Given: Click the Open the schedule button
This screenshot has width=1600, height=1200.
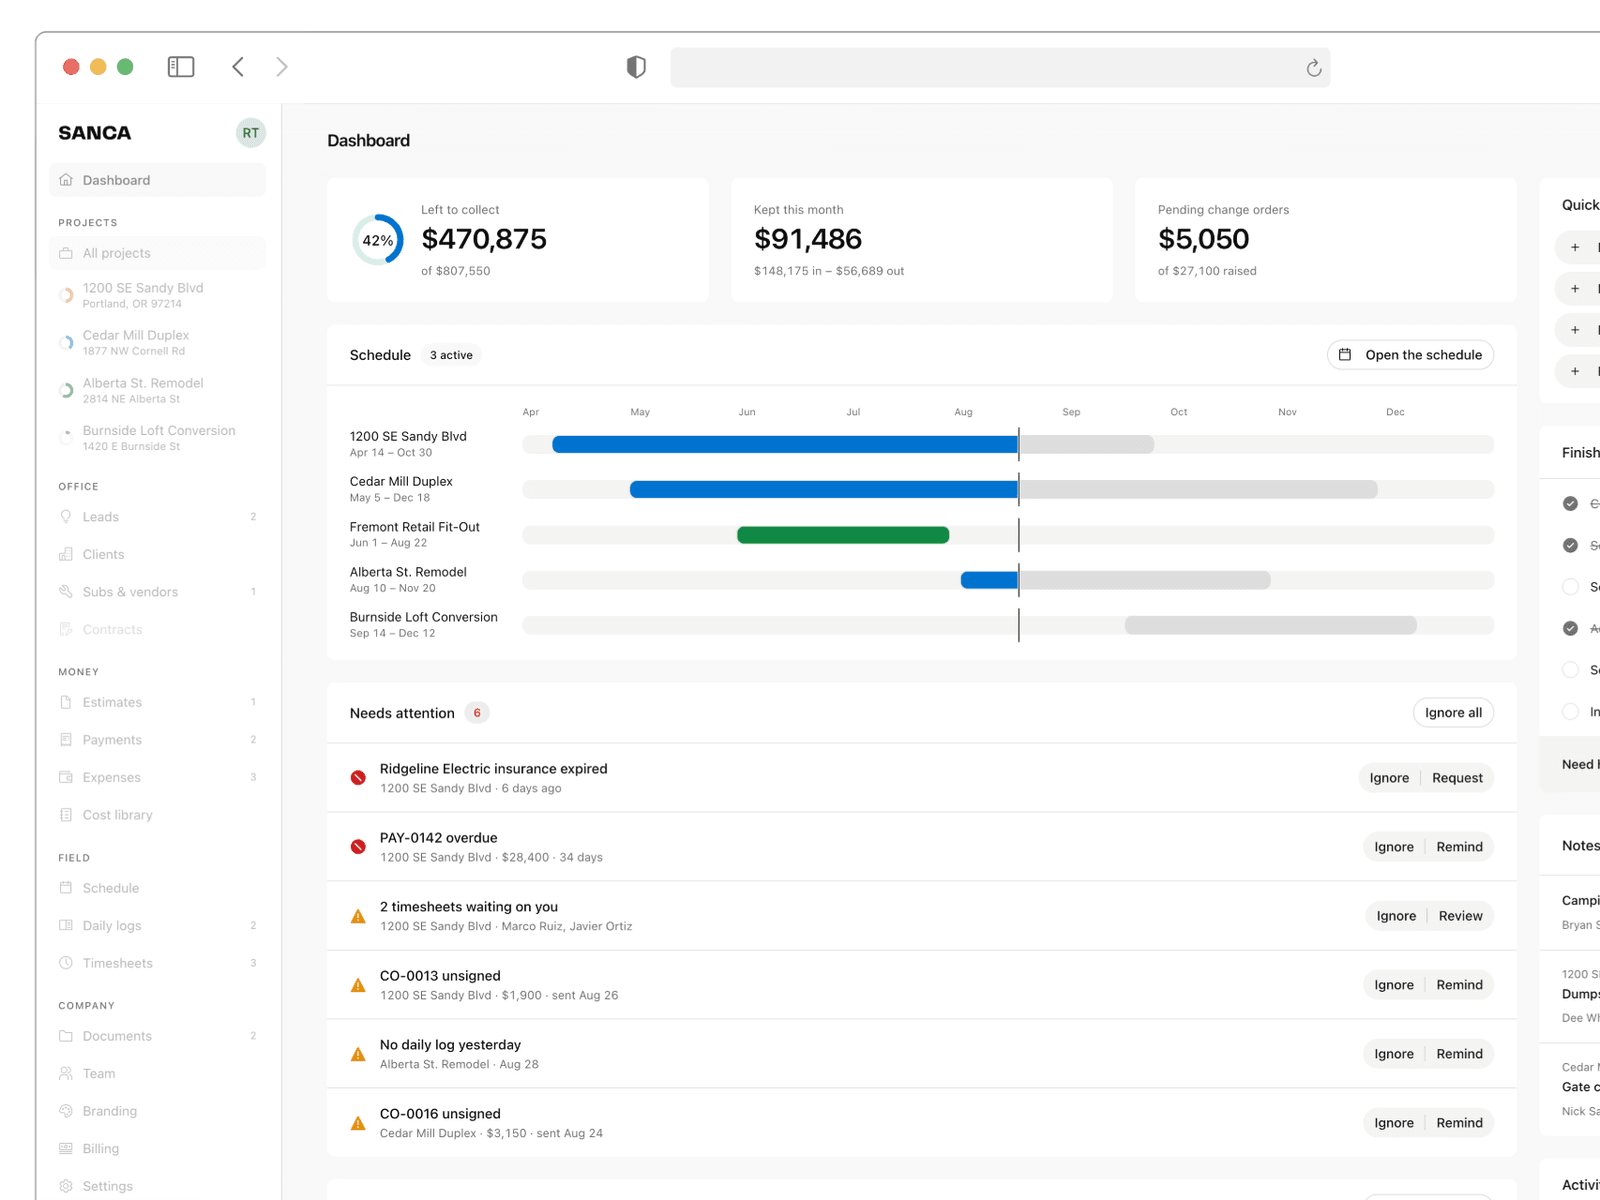Looking at the screenshot, I should [x=1410, y=355].
